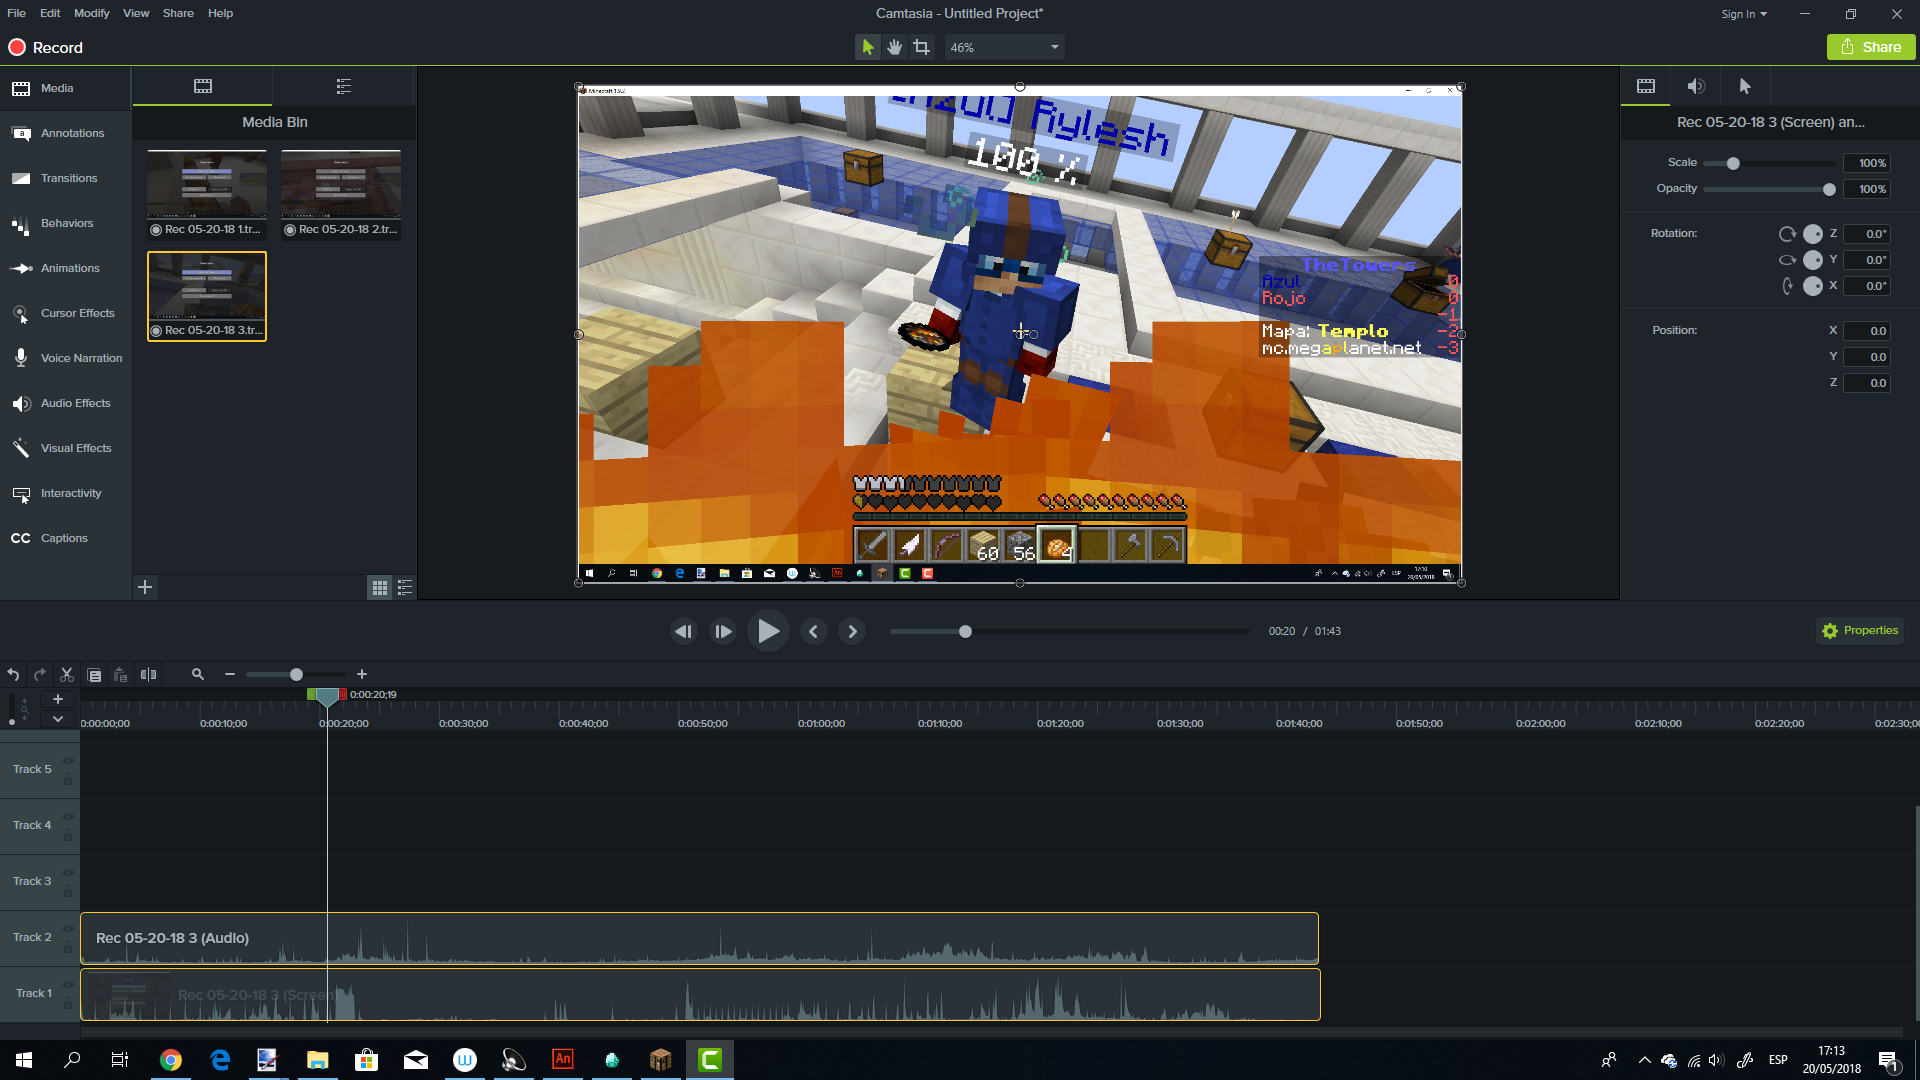
Task: Import media with the plus icon in the Media Bin
Action: (x=145, y=587)
